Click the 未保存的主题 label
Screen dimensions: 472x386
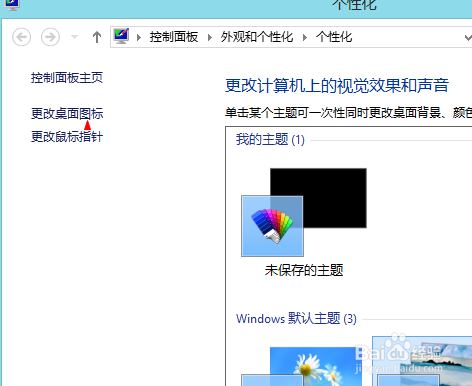[304, 270]
